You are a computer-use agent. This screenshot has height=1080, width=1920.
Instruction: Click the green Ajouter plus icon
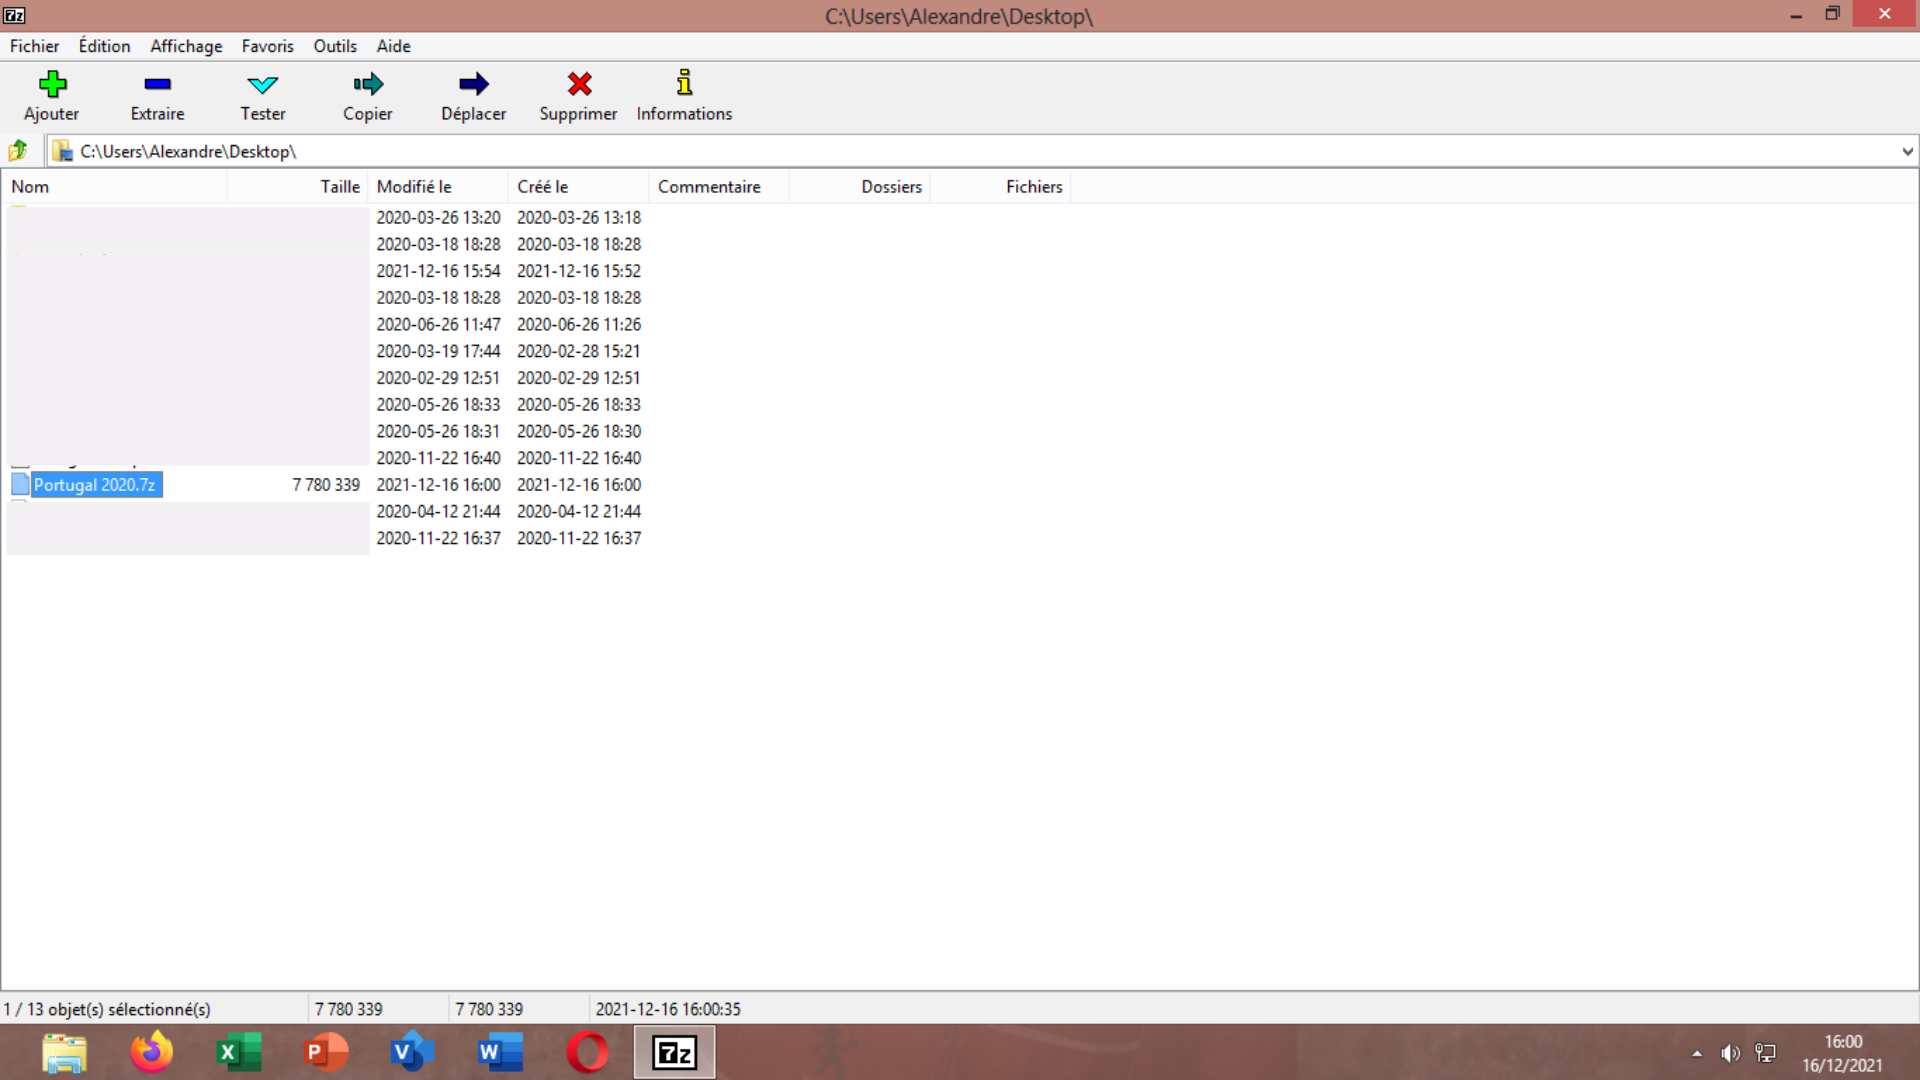pyautogui.click(x=52, y=84)
